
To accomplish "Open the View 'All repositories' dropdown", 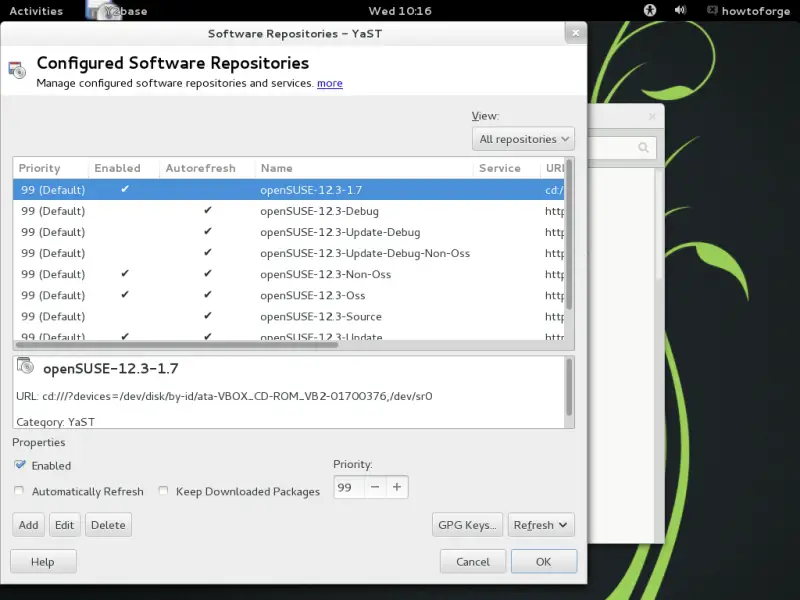I will (523, 139).
